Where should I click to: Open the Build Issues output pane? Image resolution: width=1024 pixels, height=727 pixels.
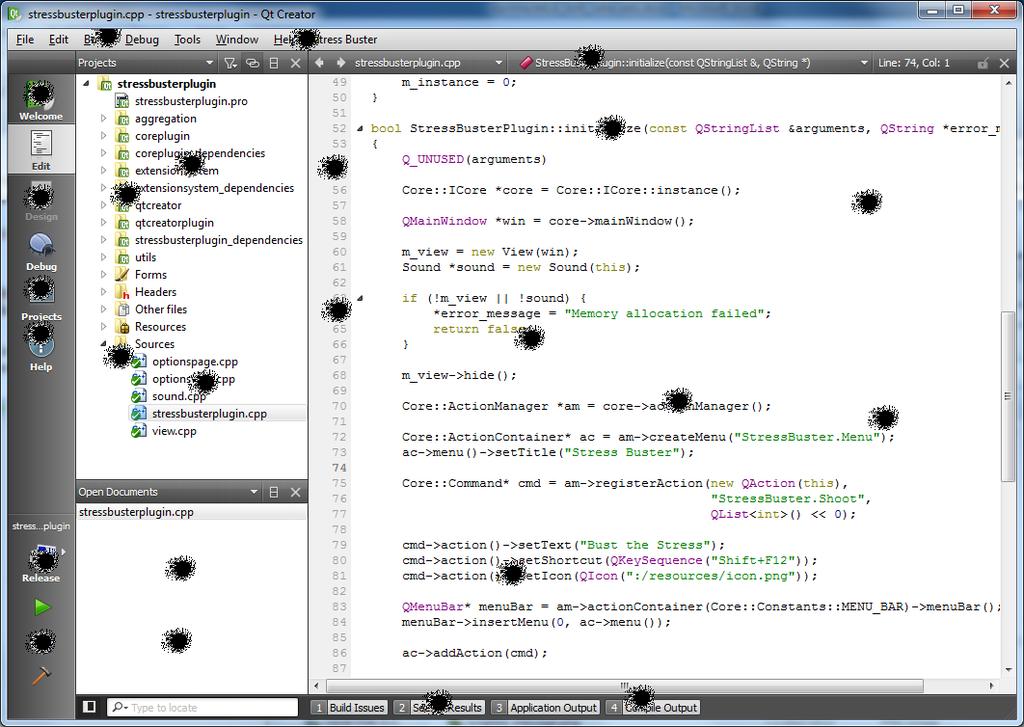349,707
